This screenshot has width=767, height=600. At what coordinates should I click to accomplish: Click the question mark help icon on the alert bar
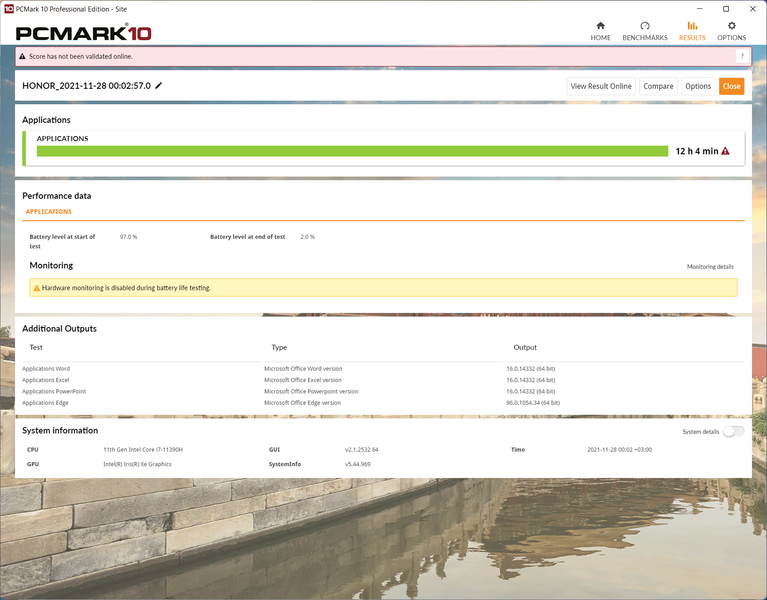coord(742,56)
